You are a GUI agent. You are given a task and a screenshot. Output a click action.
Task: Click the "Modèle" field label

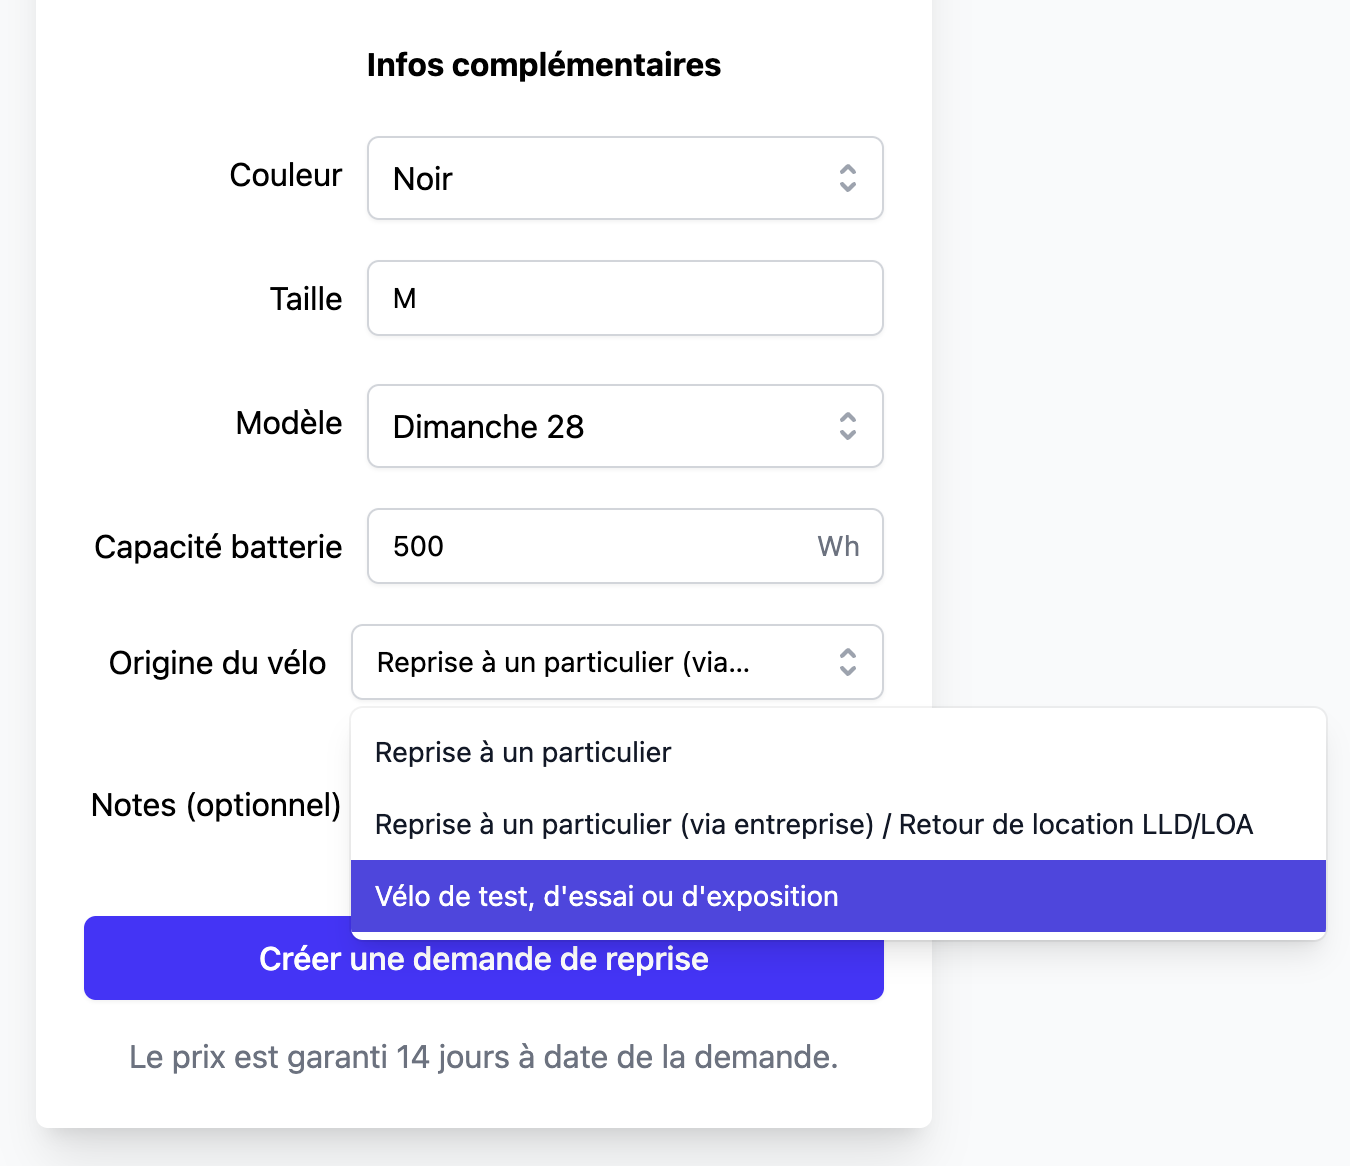point(289,423)
